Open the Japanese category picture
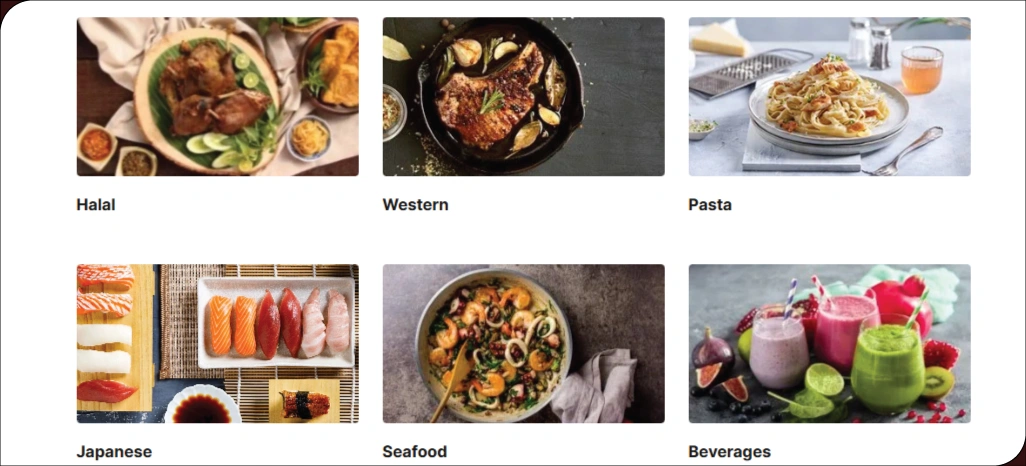The height and width of the screenshot is (466, 1026). pyautogui.click(x=217, y=344)
